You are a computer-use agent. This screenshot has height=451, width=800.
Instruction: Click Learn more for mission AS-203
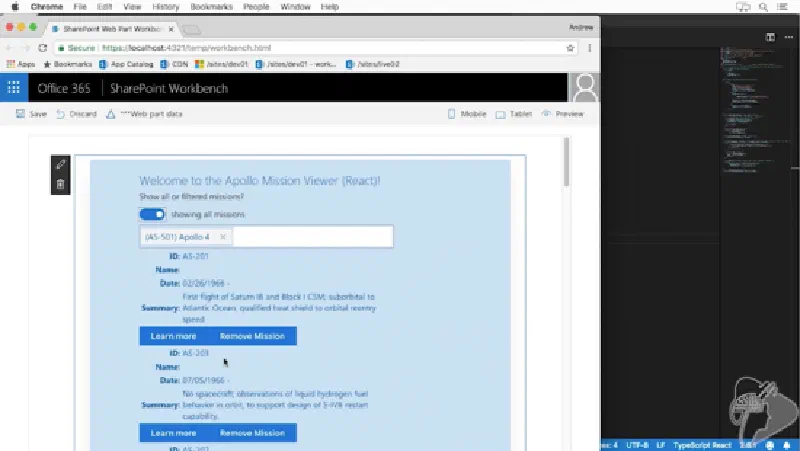173,433
